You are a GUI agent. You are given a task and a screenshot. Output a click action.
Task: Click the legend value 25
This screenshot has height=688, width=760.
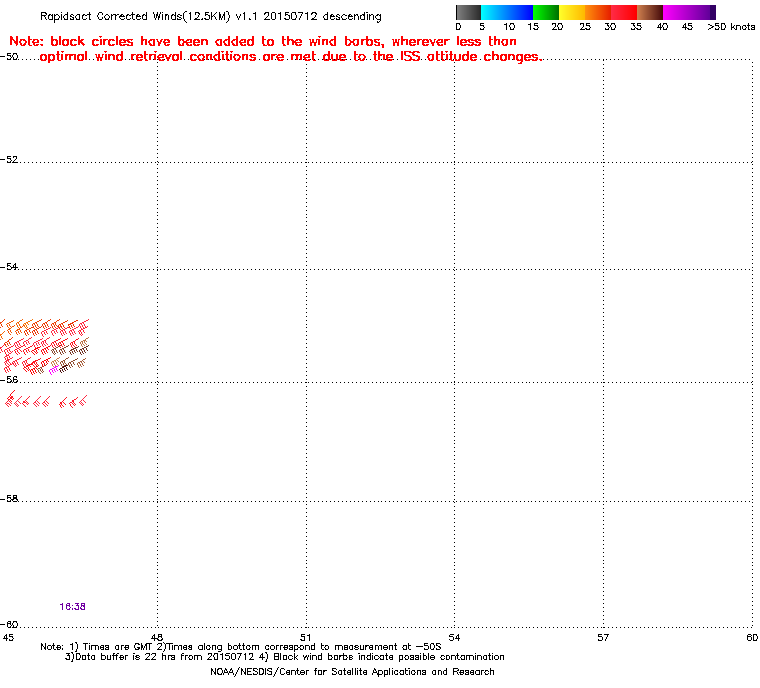[585, 27]
